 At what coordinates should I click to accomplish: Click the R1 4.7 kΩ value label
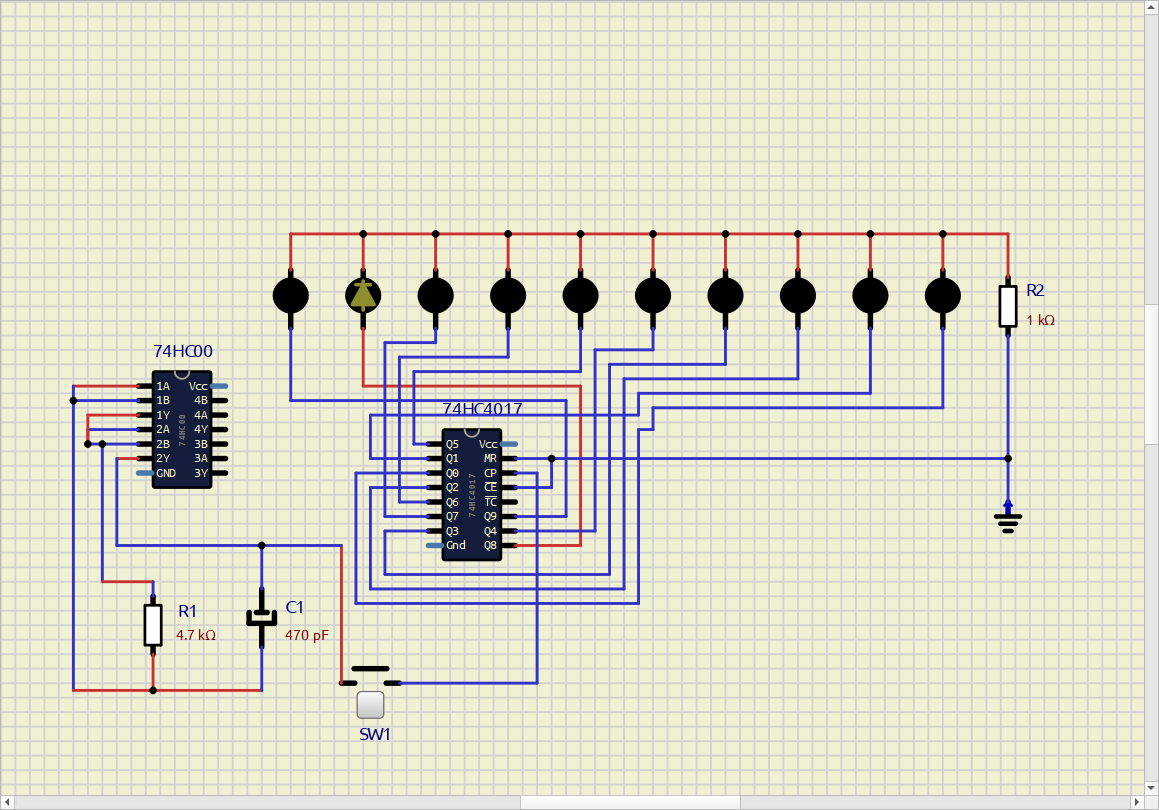click(196, 635)
